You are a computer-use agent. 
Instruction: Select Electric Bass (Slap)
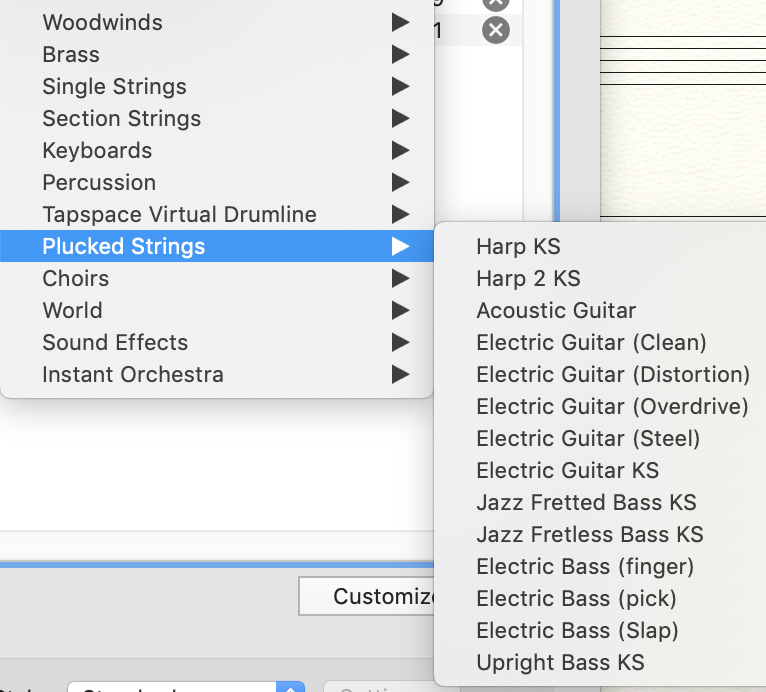coord(577,631)
